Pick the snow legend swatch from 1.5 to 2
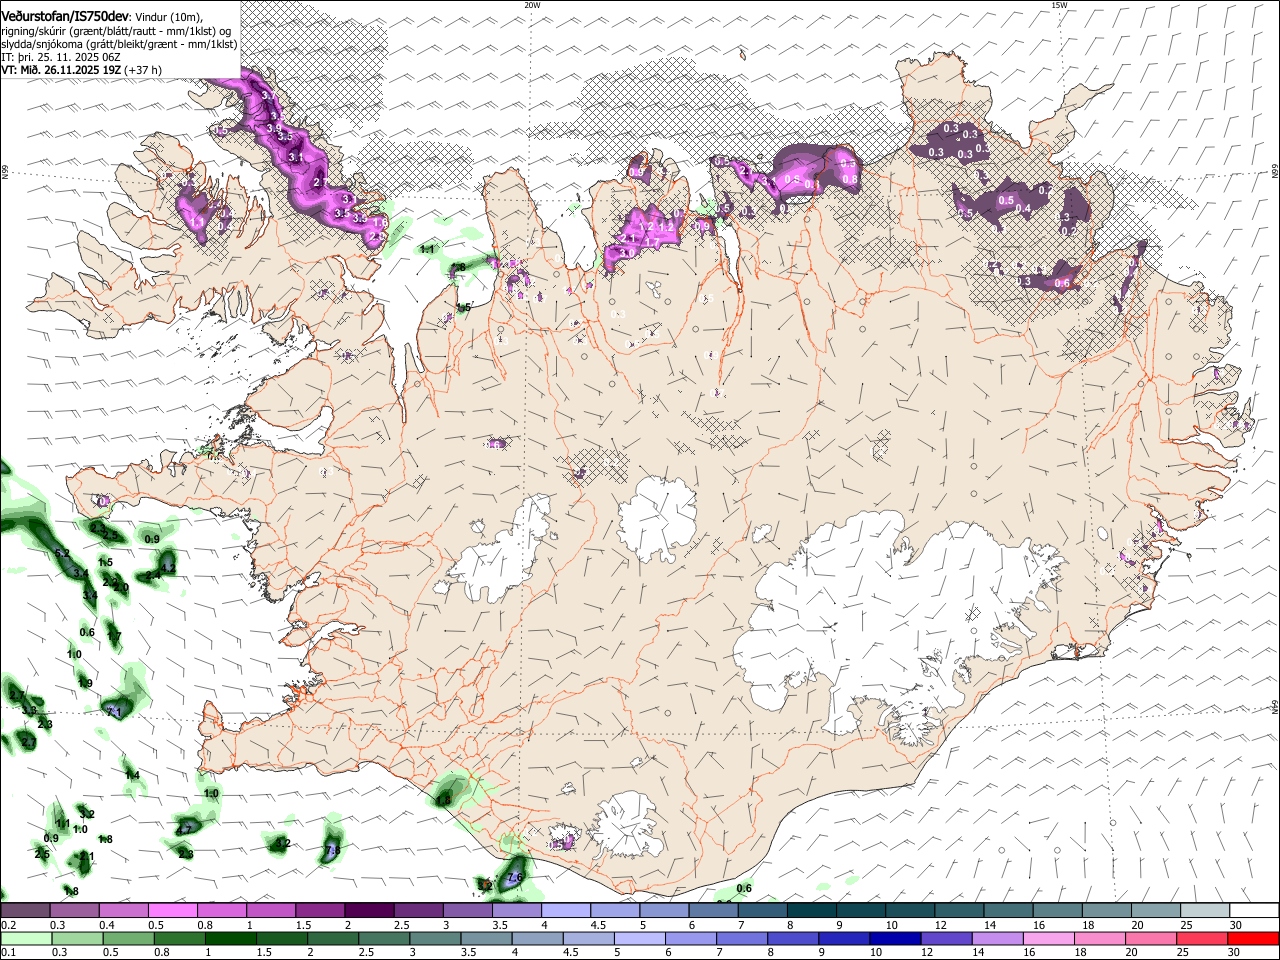1280x960 pixels. tap(319, 911)
